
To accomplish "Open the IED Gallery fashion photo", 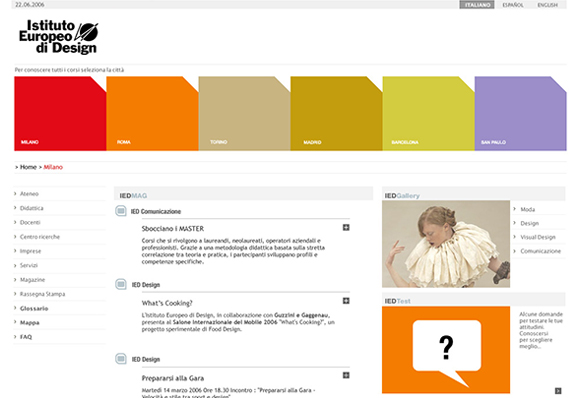I will coord(446,244).
